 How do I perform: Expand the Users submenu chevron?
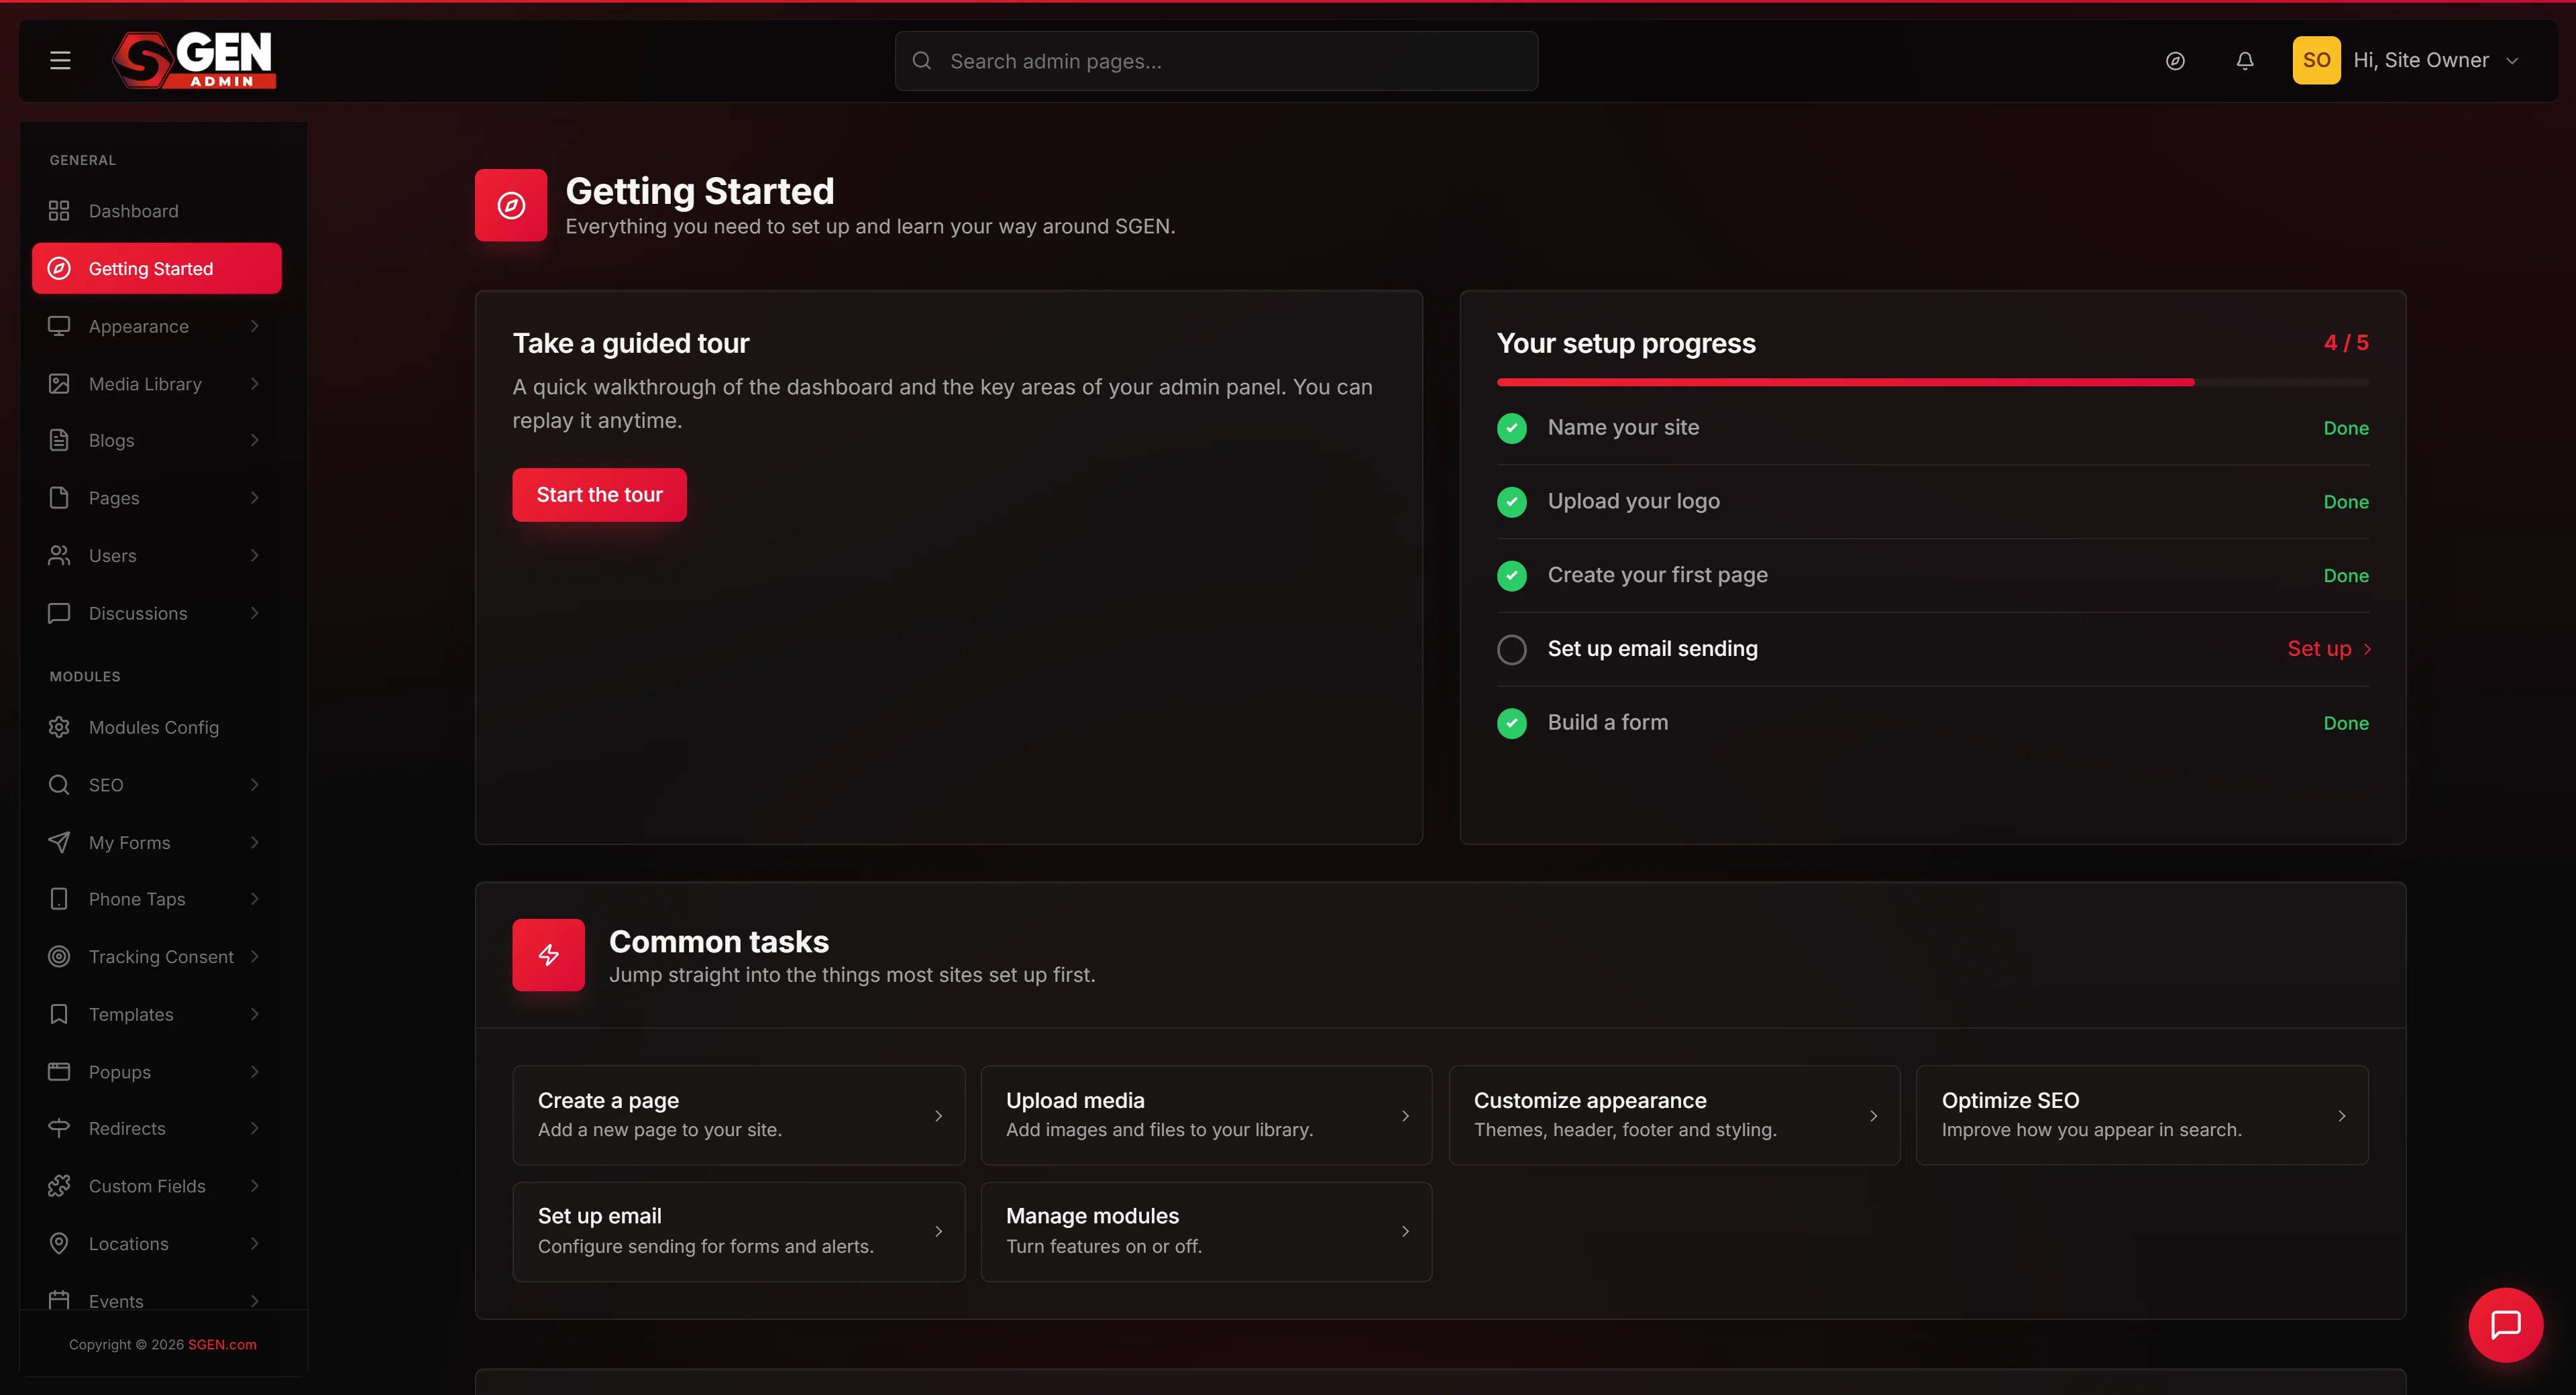(254, 555)
